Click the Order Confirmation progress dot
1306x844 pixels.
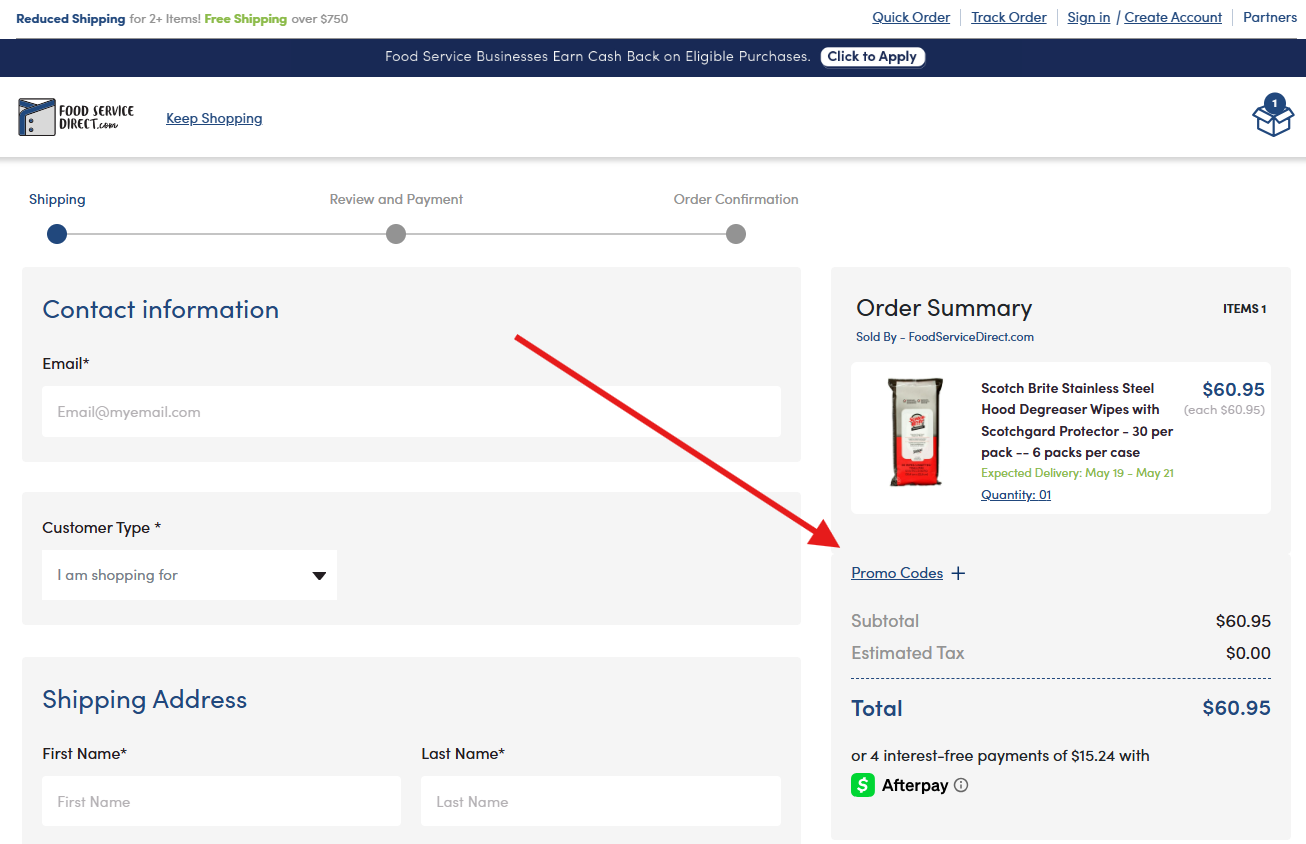point(735,234)
